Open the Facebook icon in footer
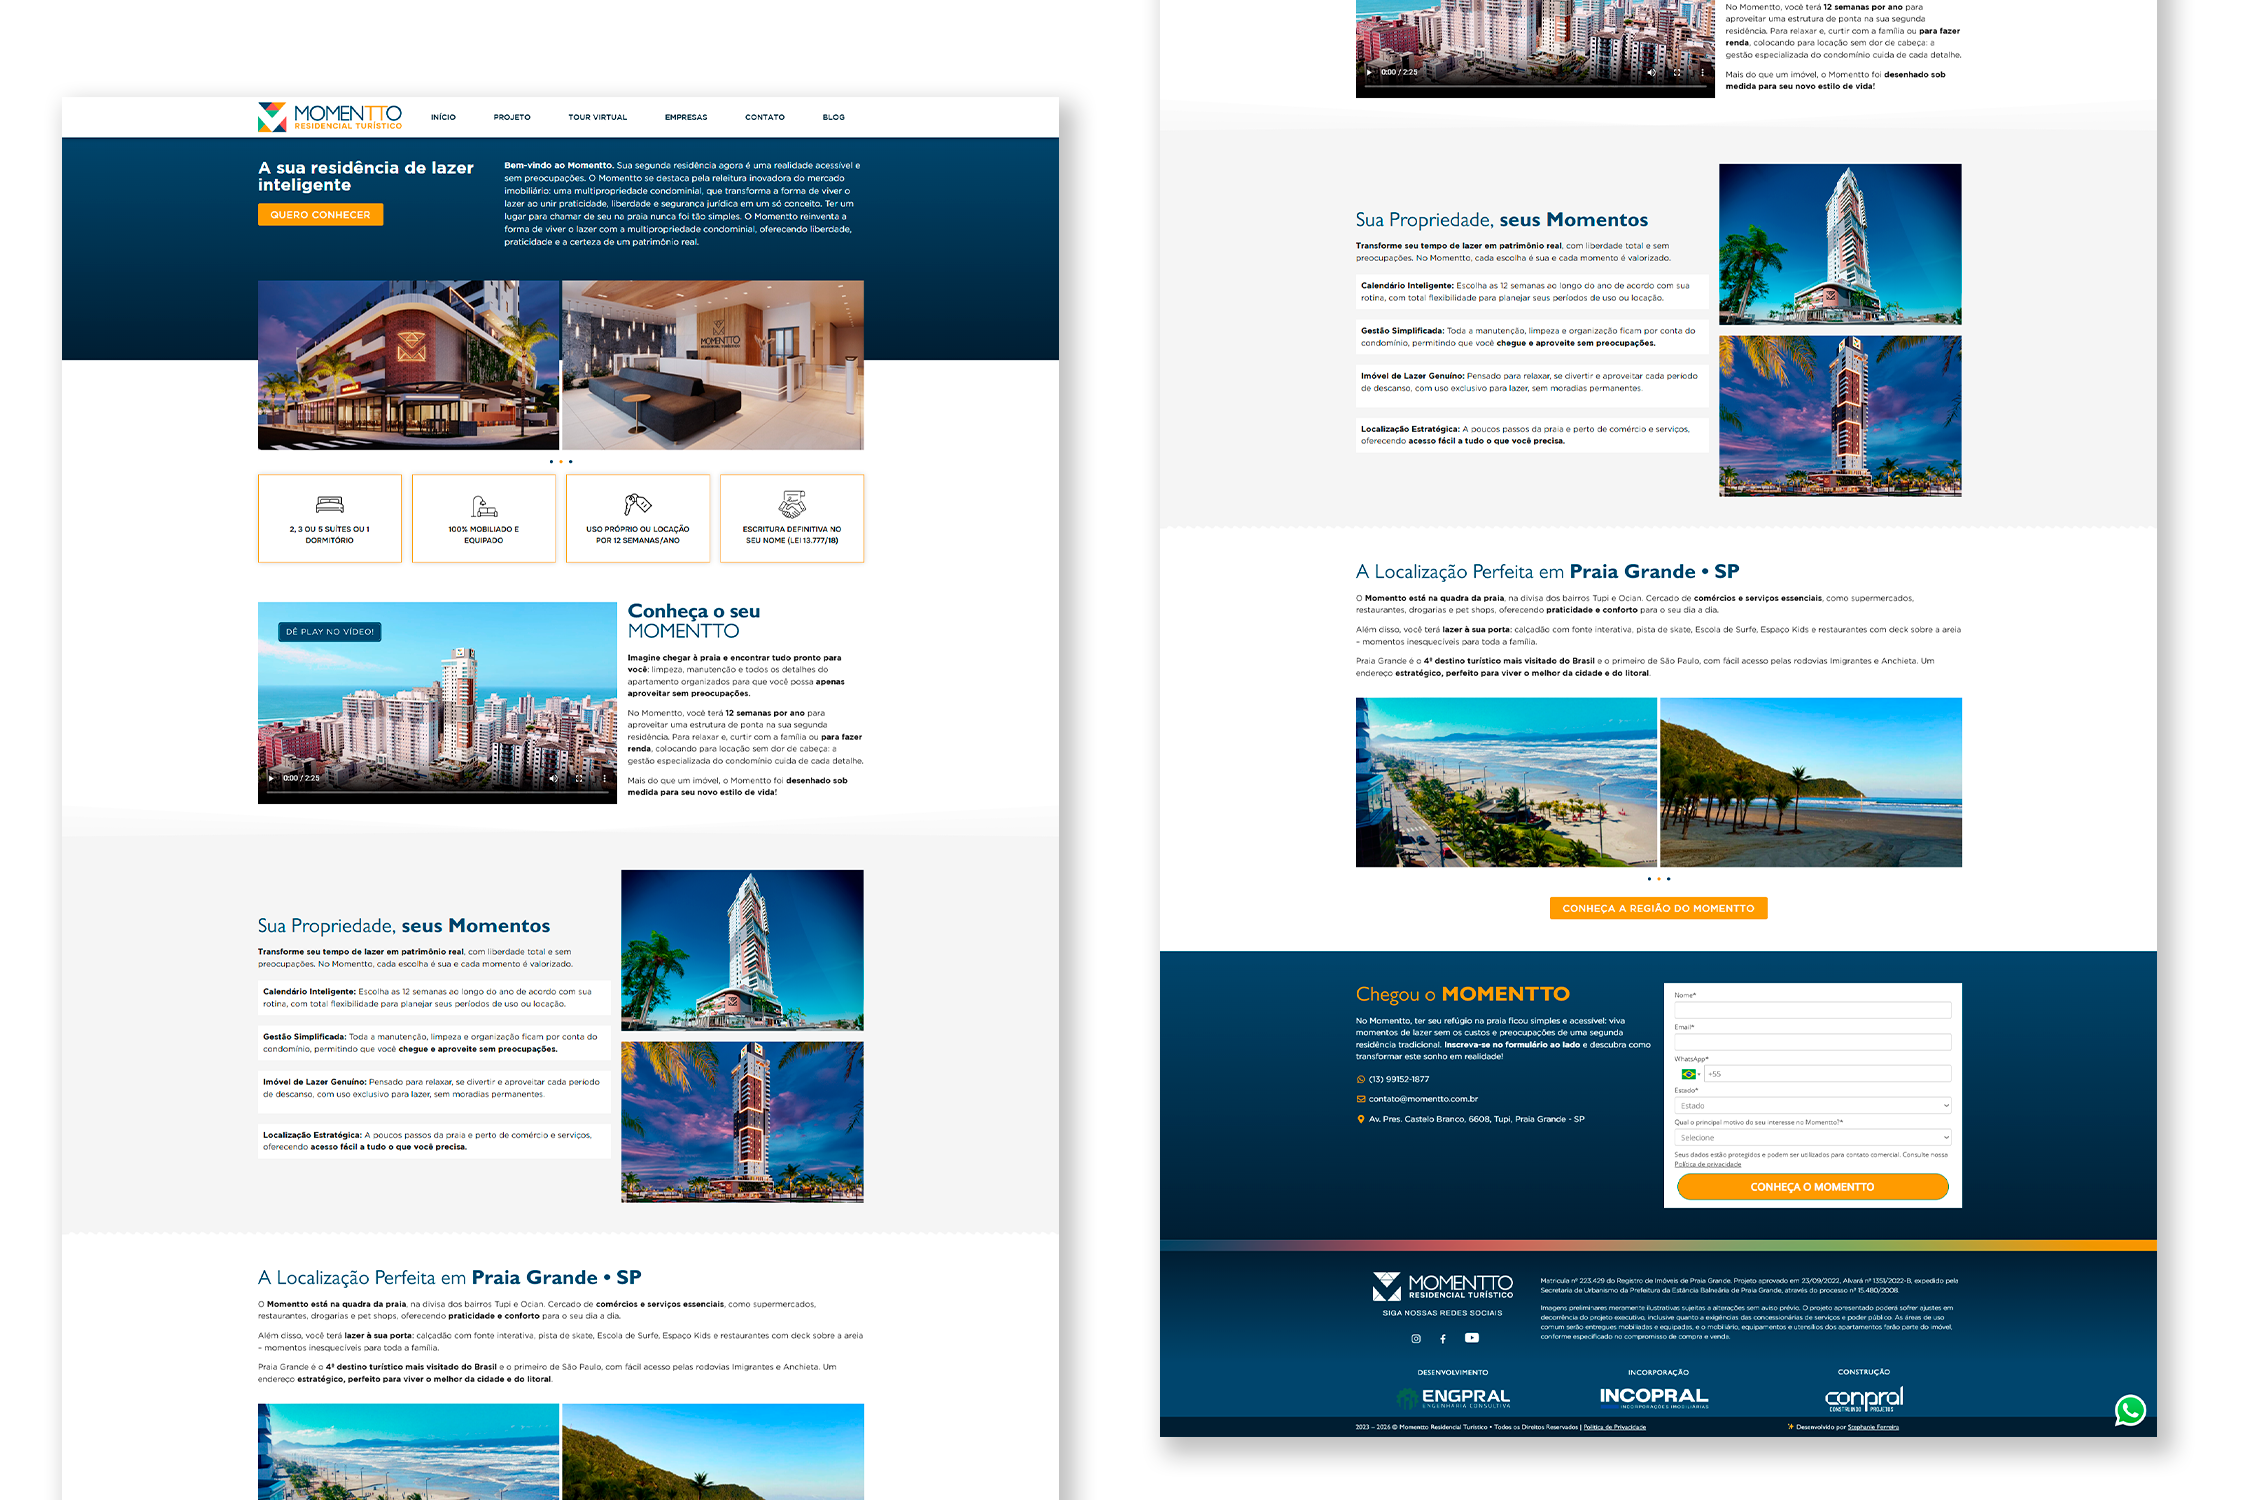Viewport: 2250px width, 1500px height. tap(1442, 1338)
